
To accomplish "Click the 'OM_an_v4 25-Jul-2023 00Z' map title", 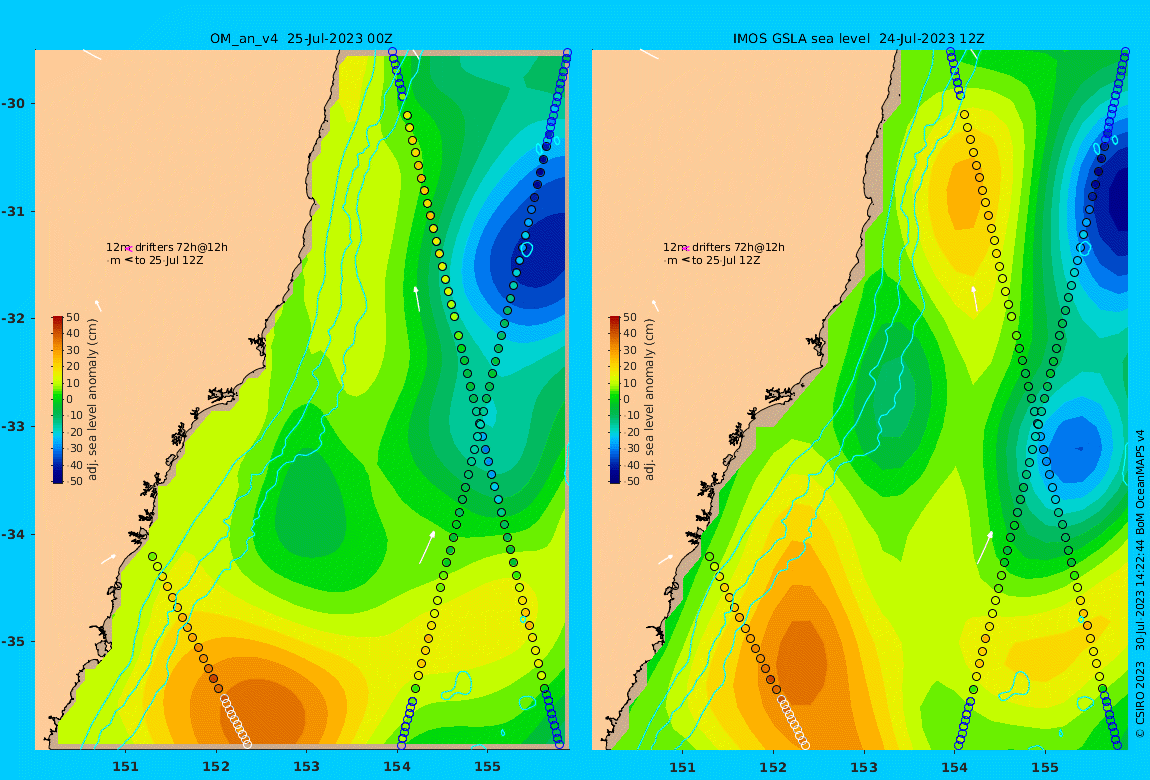I will [301, 39].
